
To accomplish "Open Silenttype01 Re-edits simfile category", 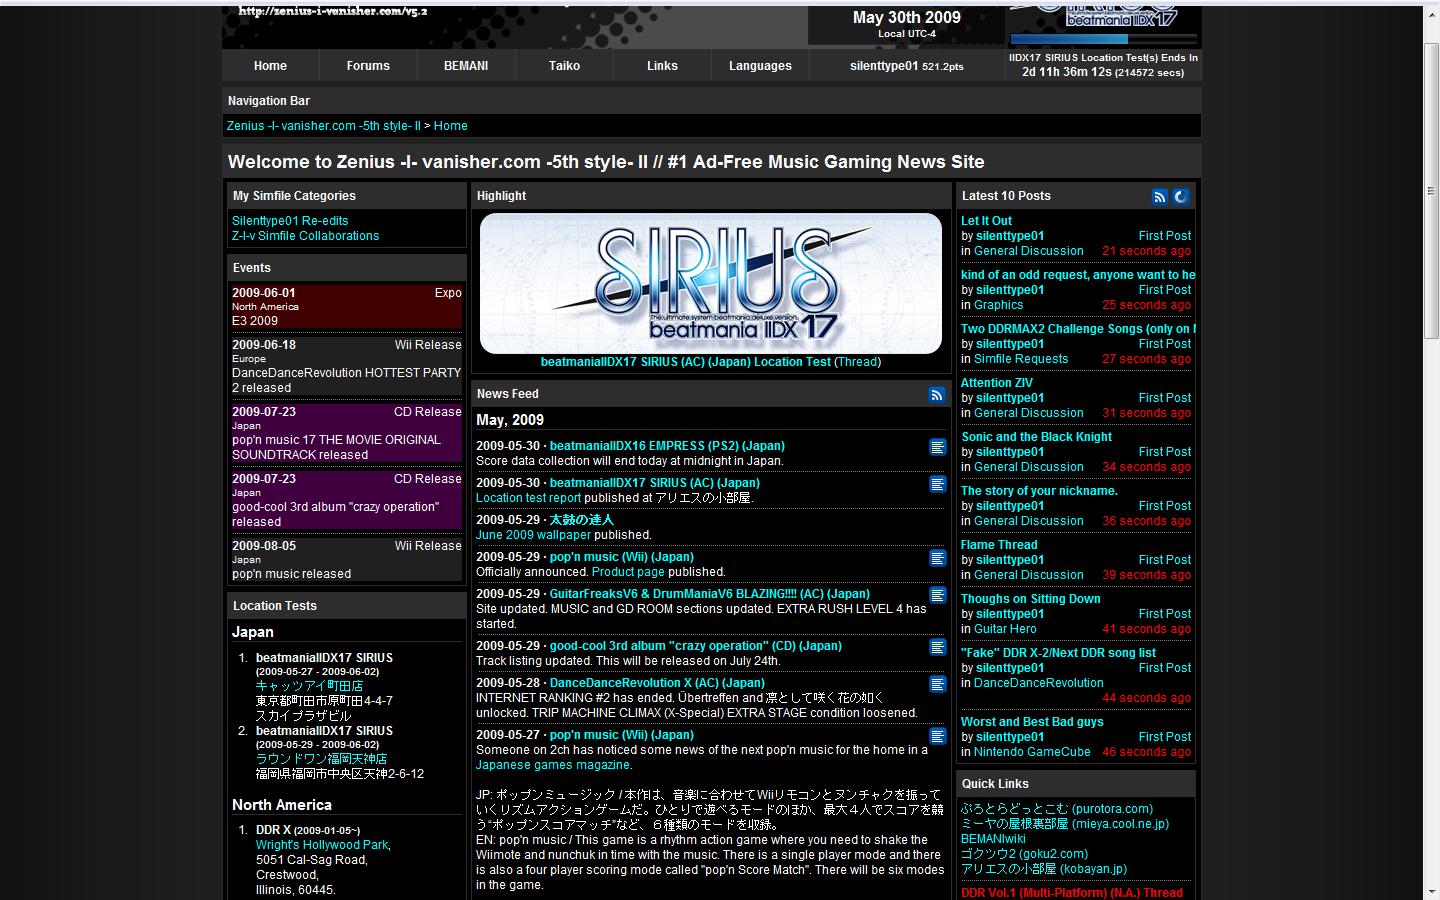I will point(290,221).
